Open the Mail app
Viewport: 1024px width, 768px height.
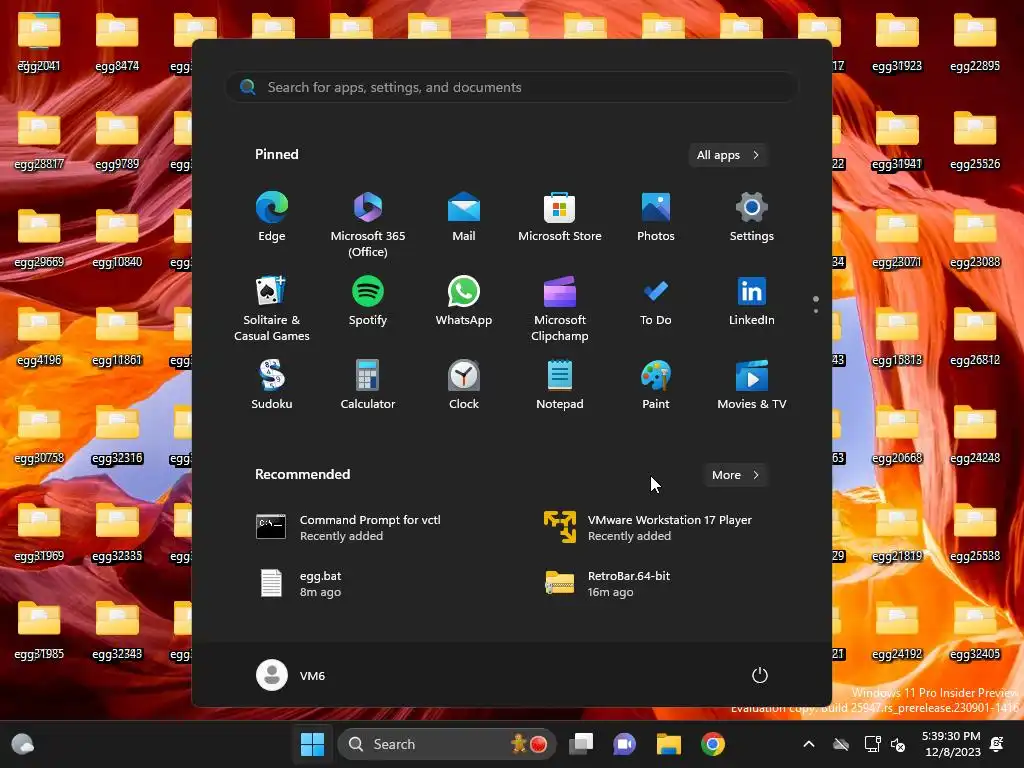[x=464, y=217]
